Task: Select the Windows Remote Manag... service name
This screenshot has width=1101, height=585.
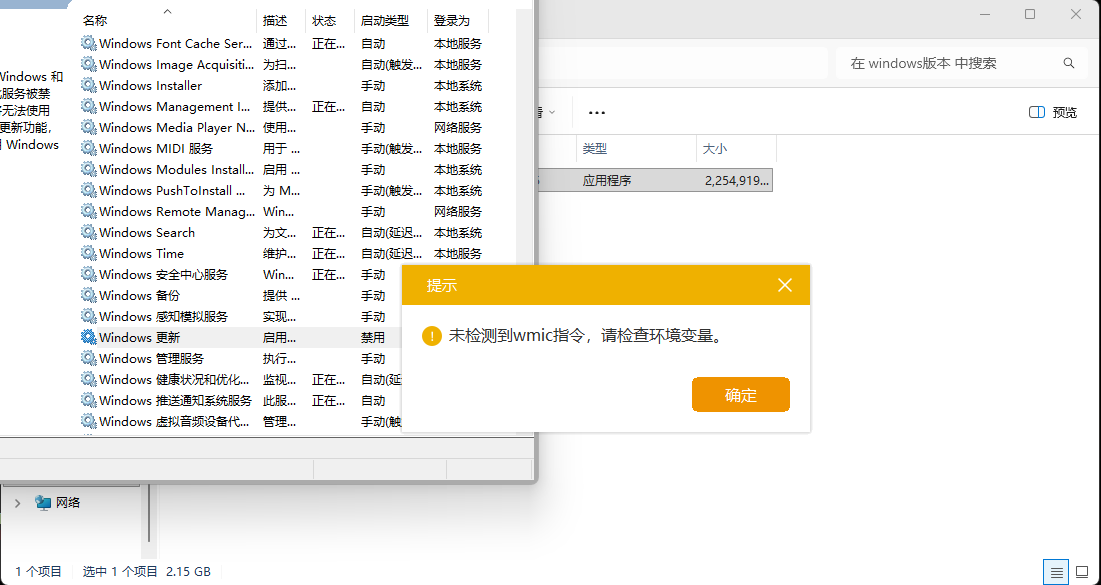Action: tap(177, 212)
